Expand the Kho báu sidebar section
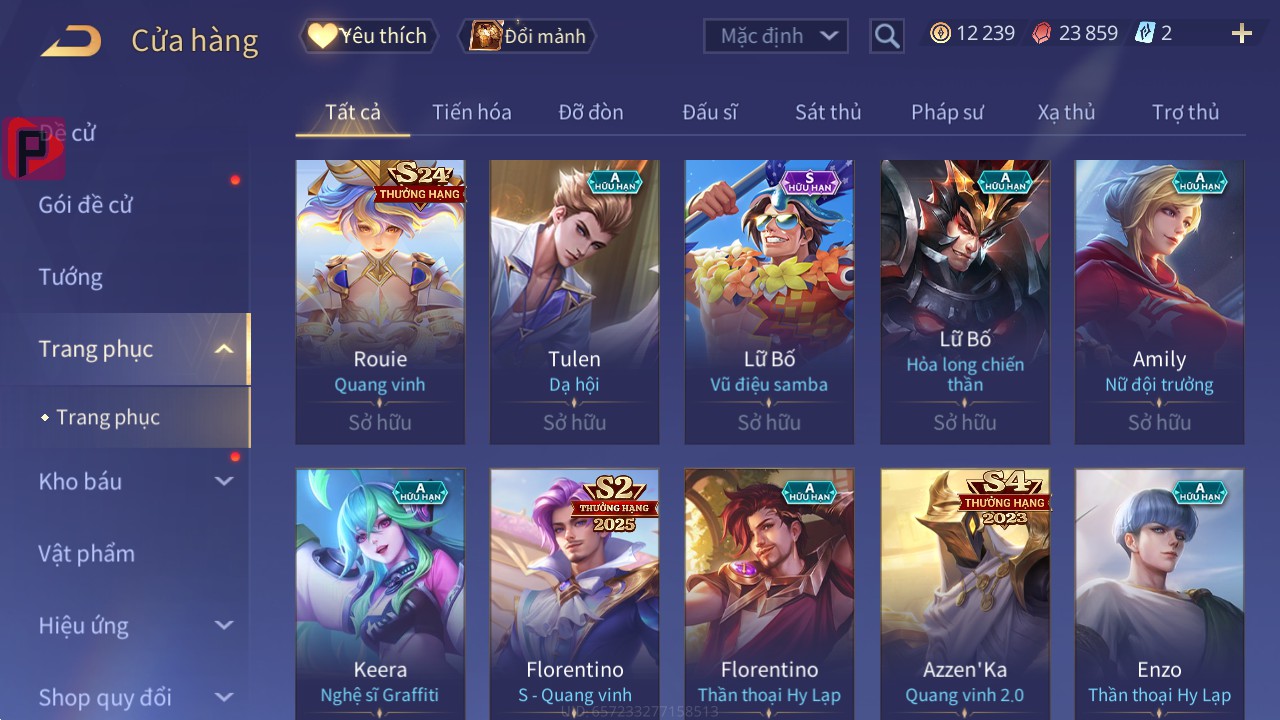 click(x=224, y=481)
